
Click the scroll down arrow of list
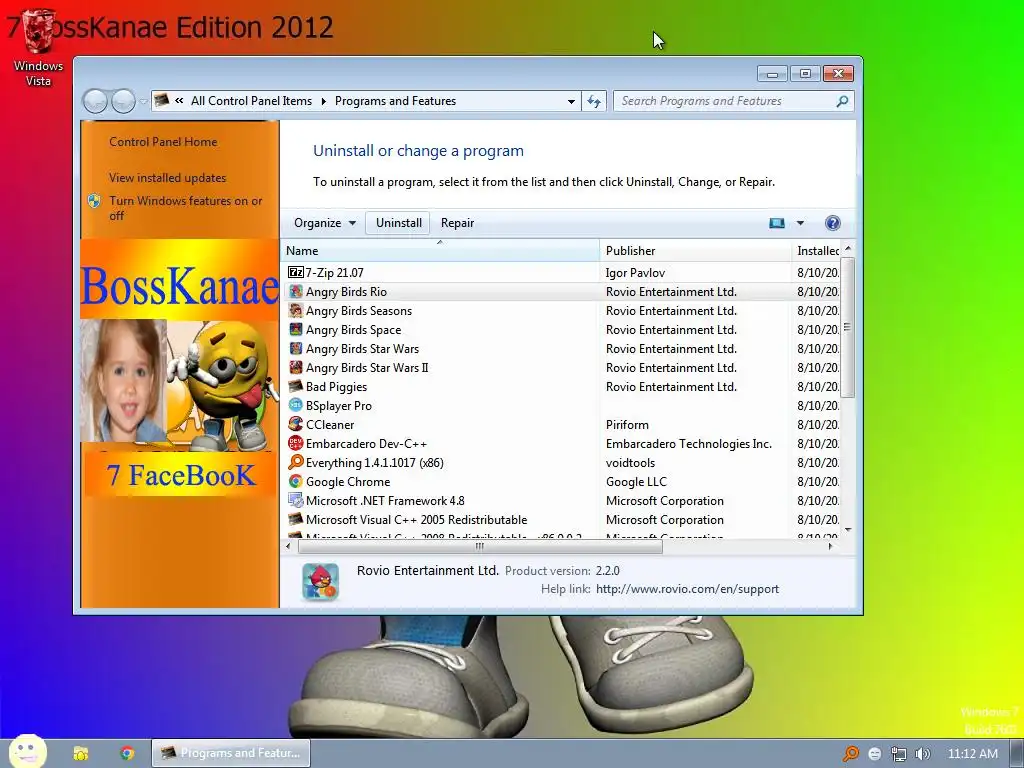(848, 530)
